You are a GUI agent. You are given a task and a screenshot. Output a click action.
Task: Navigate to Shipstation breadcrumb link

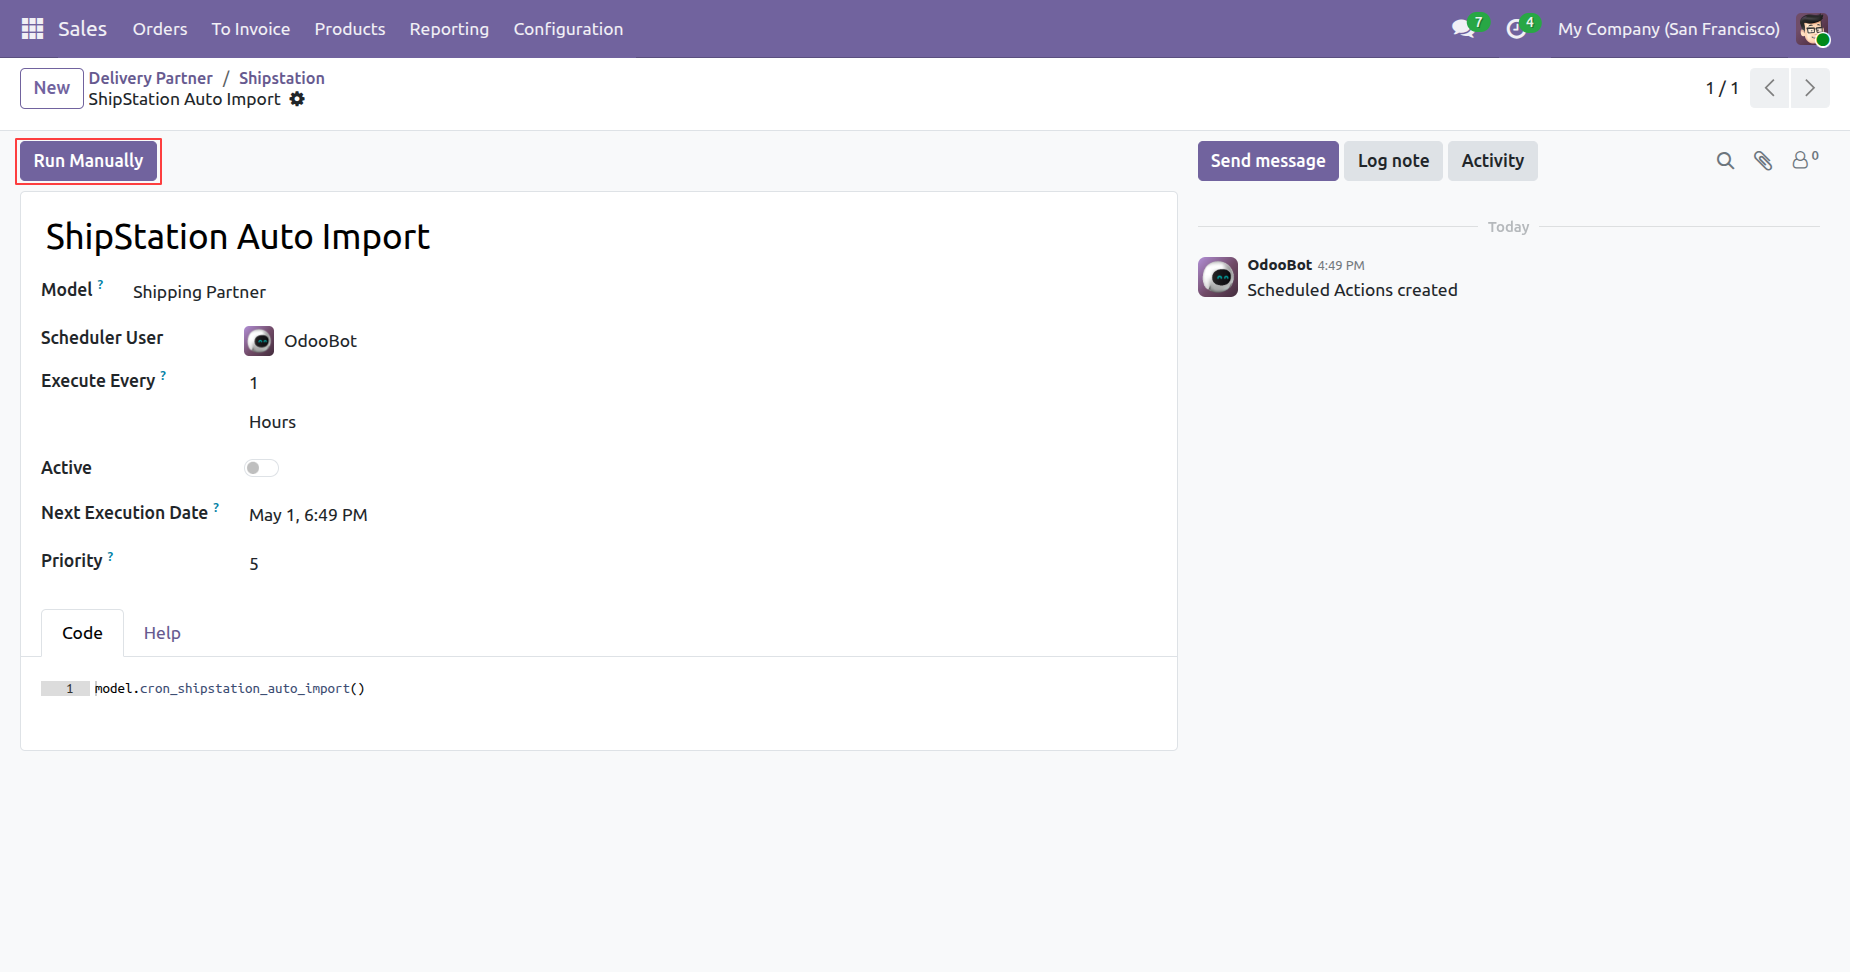282,78
